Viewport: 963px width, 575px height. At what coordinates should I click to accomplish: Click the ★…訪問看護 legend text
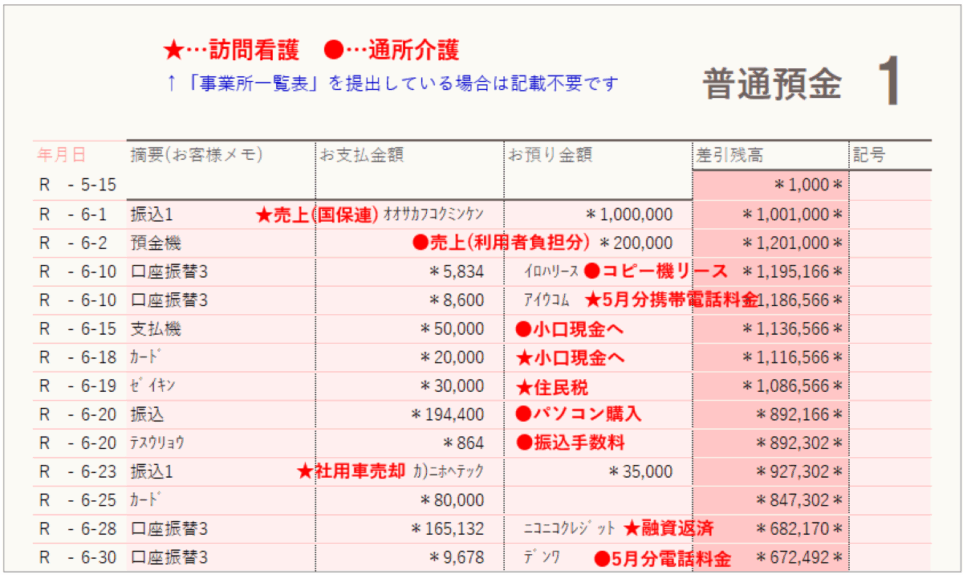pyautogui.click(x=232, y=50)
